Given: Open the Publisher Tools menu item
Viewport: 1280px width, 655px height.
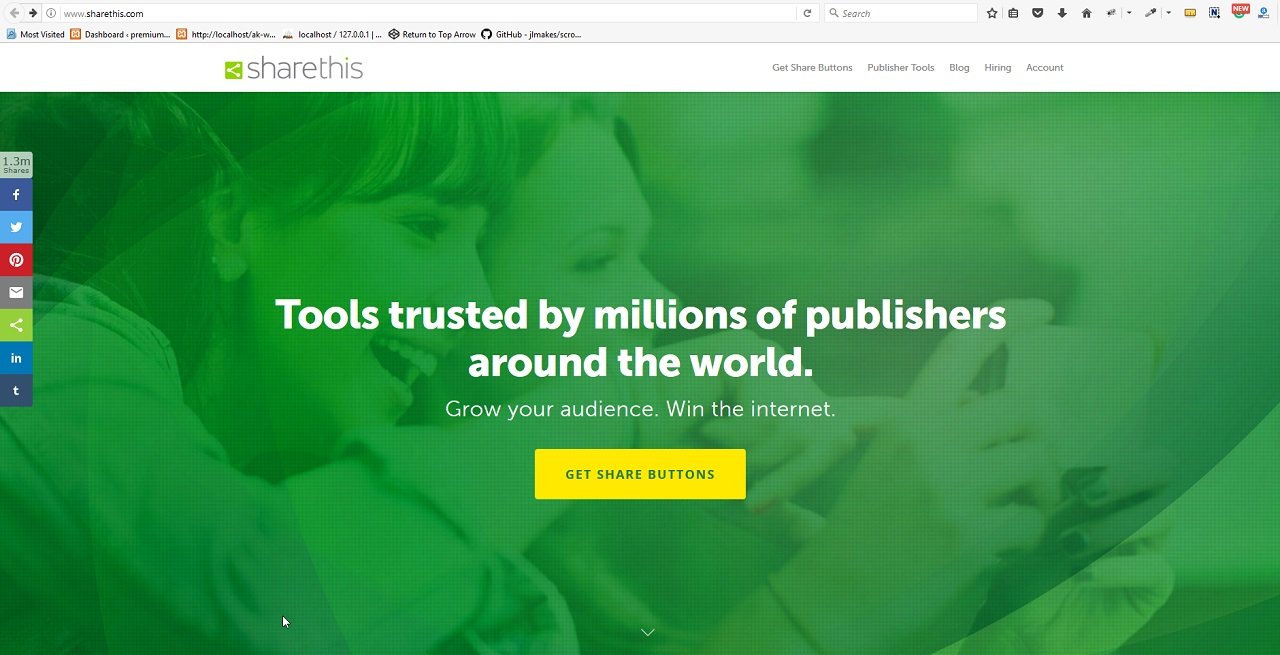Looking at the screenshot, I should (x=900, y=68).
